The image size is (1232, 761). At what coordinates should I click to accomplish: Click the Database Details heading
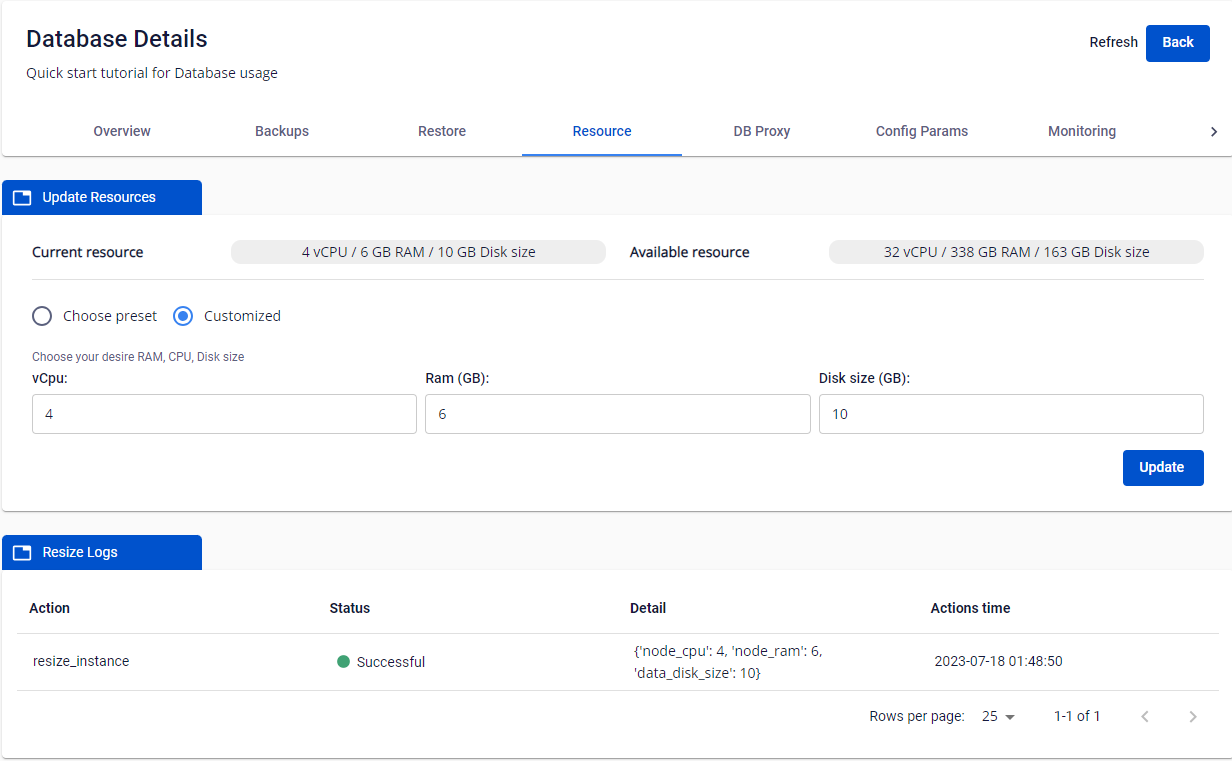click(x=117, y=39)
